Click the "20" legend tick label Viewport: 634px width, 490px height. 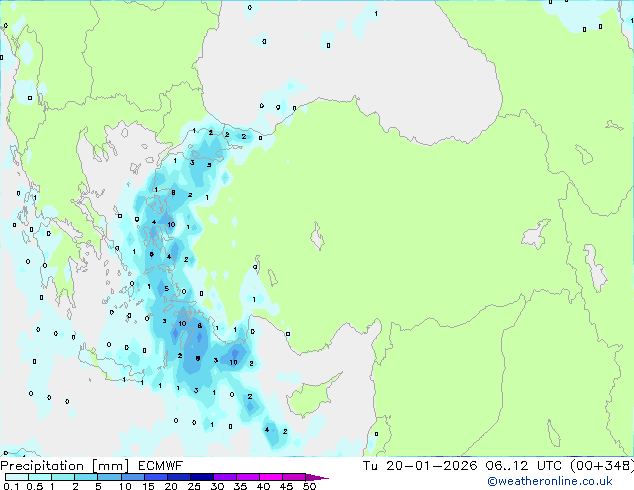pos(171,486)
